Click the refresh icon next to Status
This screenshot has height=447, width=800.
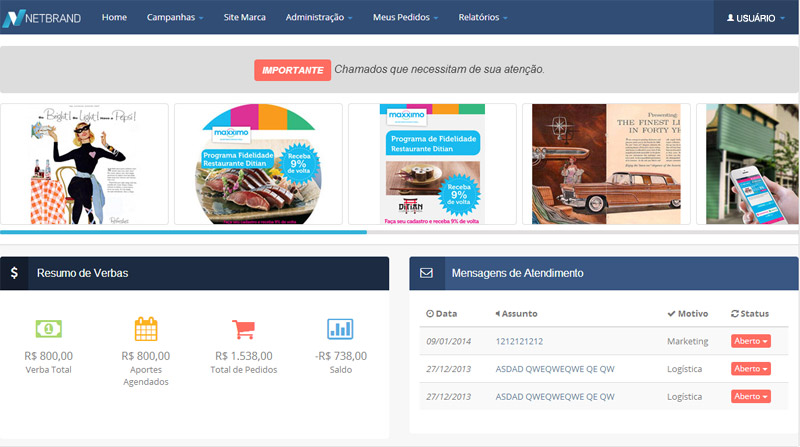click(735, 314)
